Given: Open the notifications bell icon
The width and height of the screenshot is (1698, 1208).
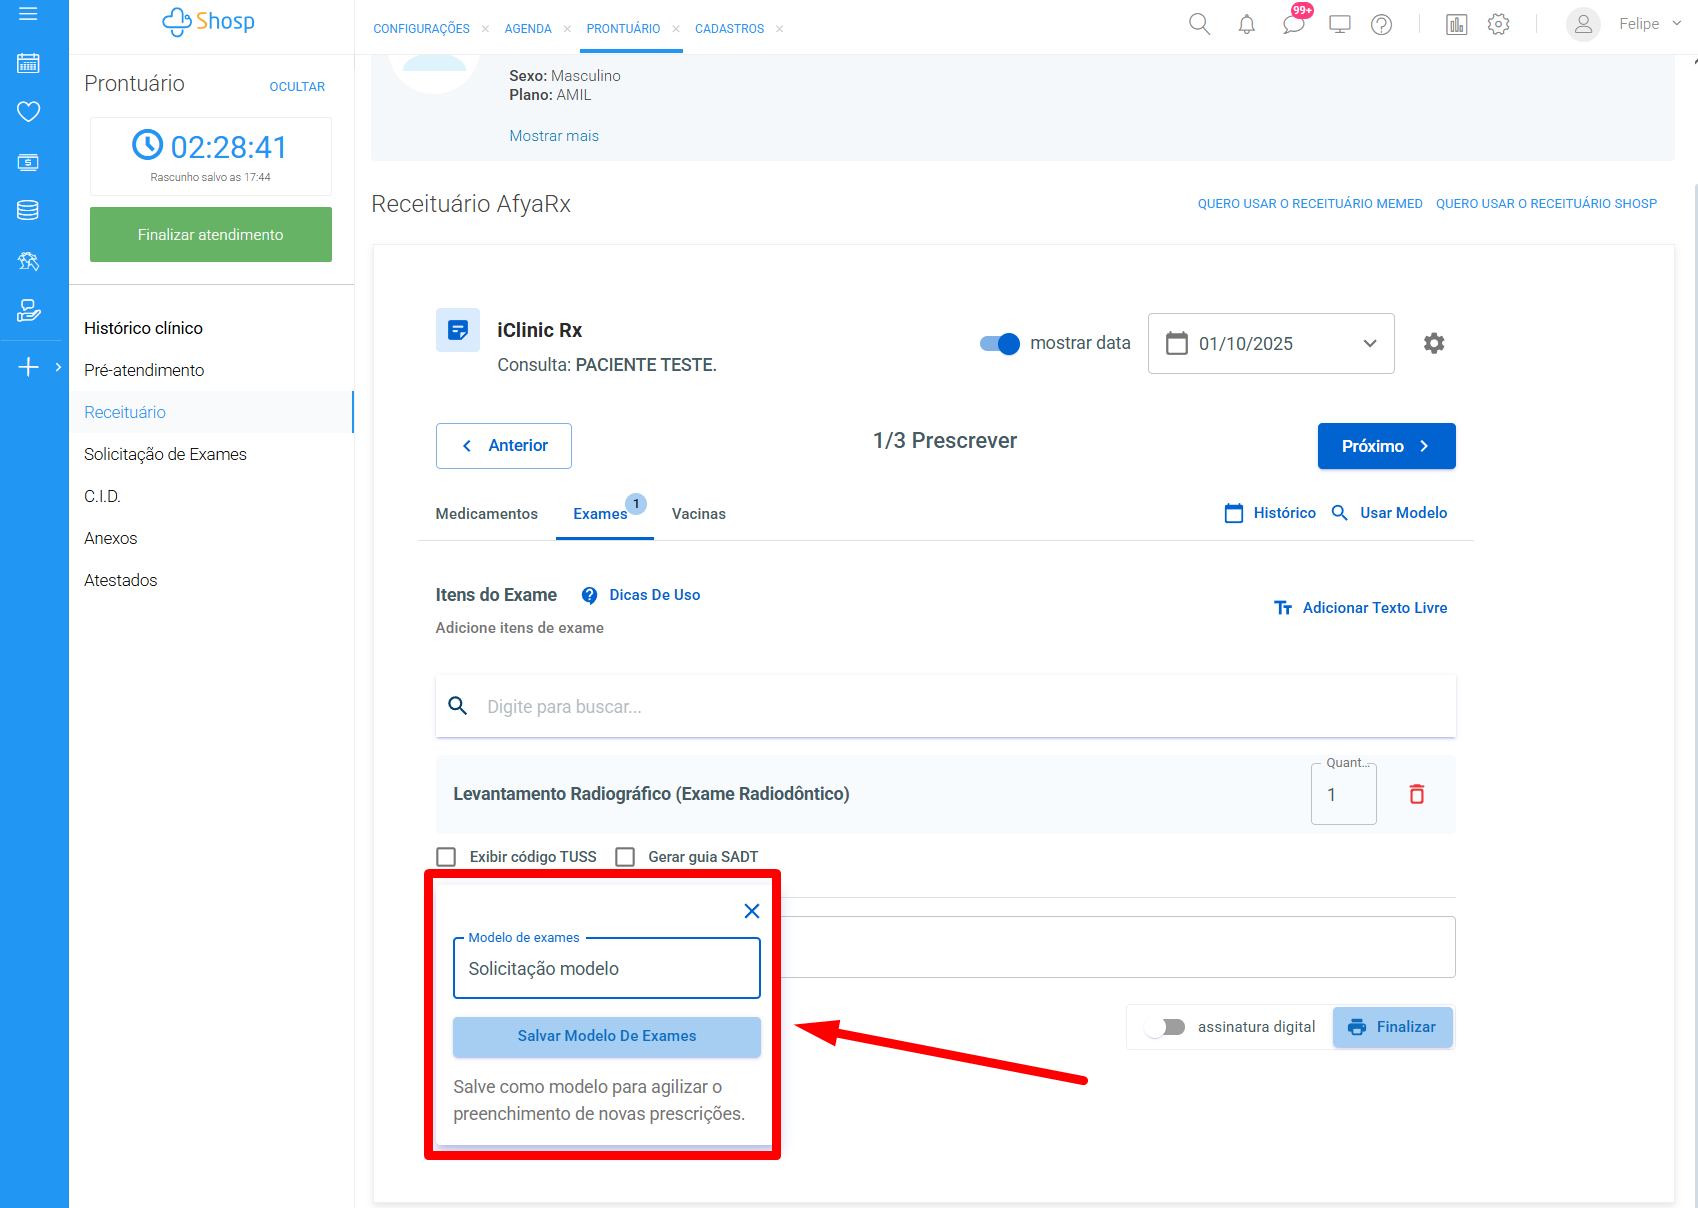Looking at the screenshot, I should pos(1246,25).
